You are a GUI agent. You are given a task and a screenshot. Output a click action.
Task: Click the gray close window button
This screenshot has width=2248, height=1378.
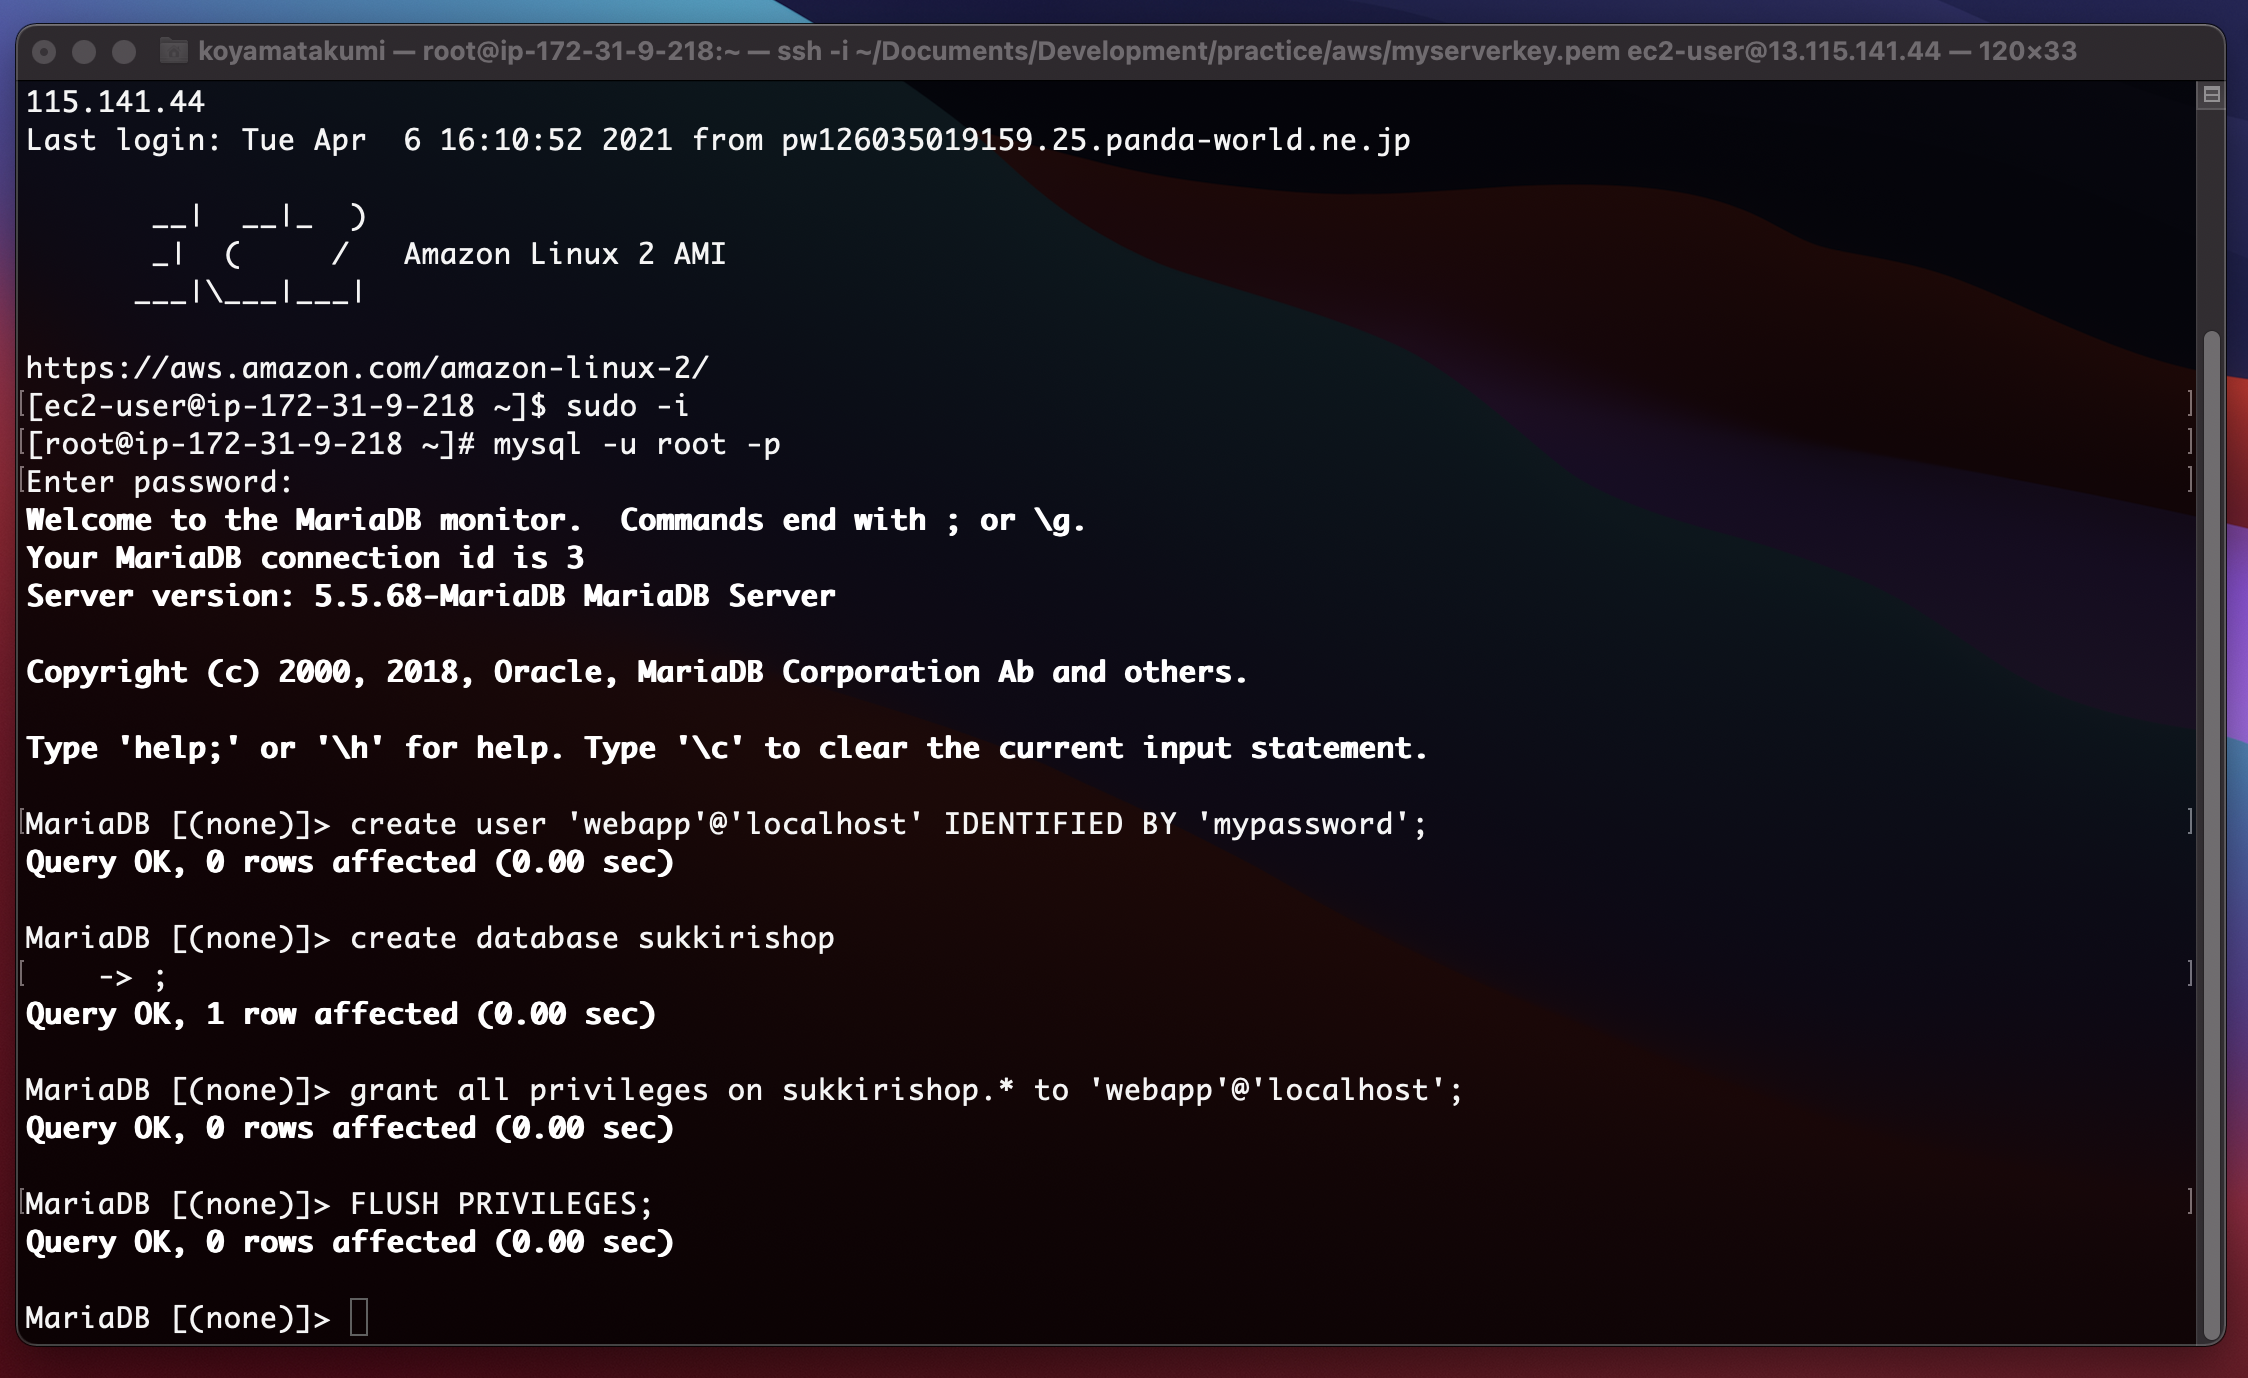[x=44, y=51]
